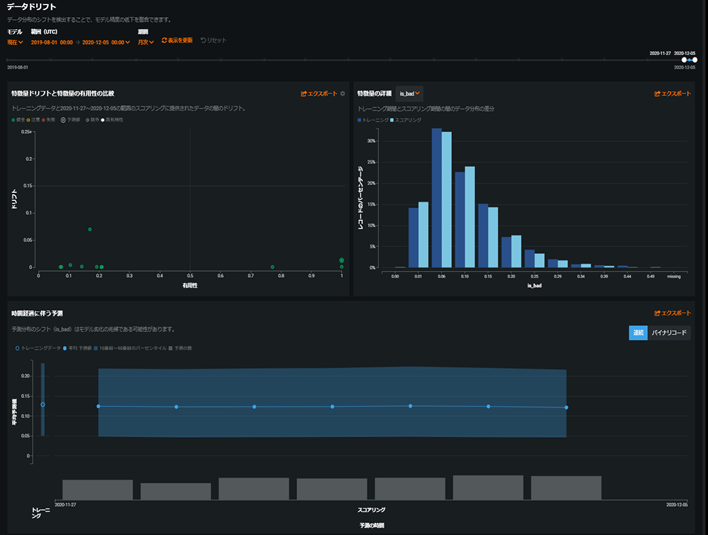Click the white 高有用性 legend dot
This screenshot has width=708, height=535.
tap(102, 120)
